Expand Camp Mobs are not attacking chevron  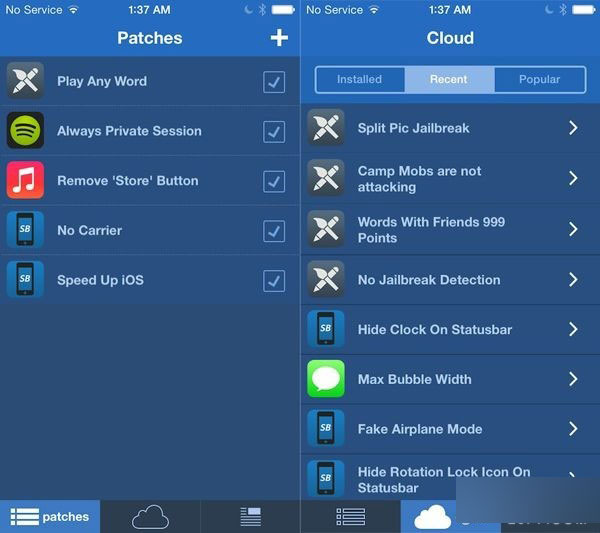click(573, 178)
